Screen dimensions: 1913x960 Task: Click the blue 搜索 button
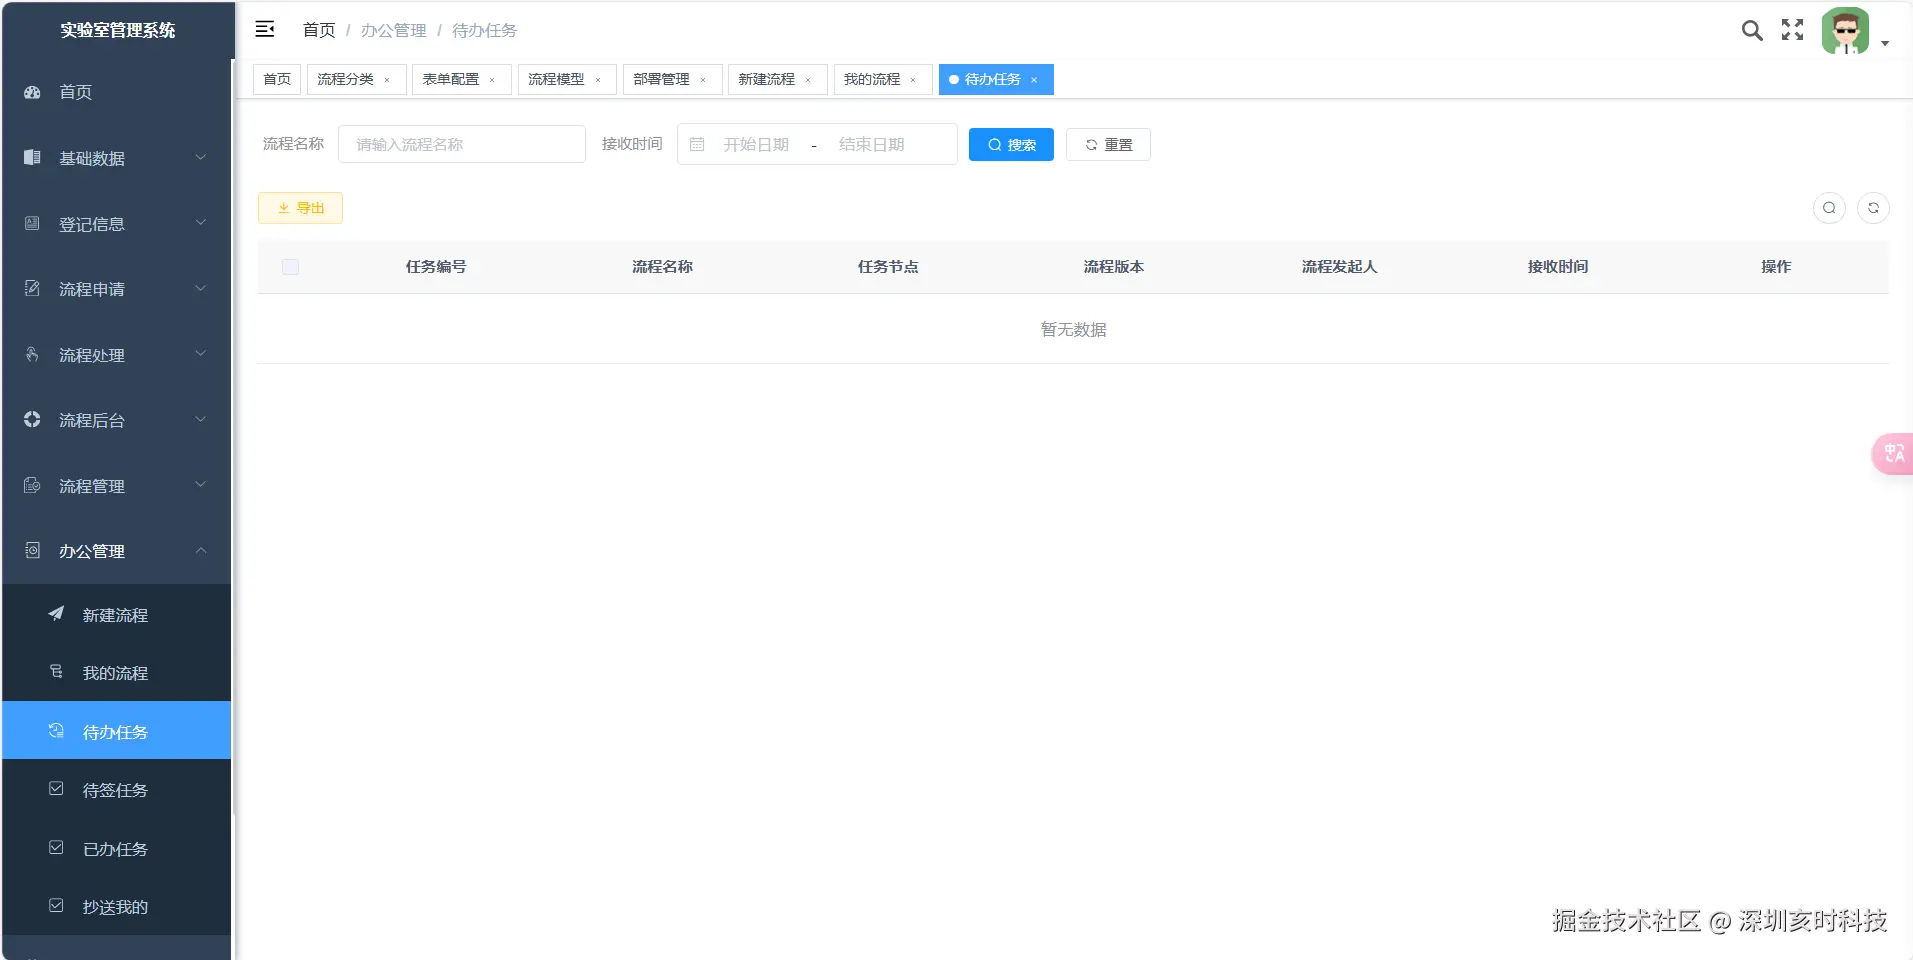pos(1011,145)
